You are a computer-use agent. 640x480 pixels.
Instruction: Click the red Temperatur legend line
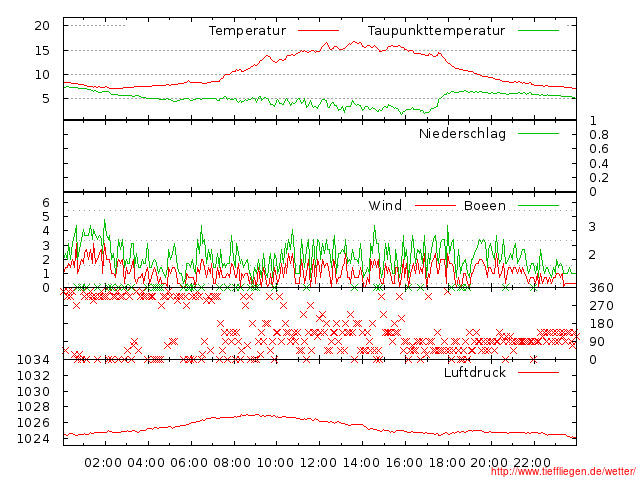tap(318, 31)
